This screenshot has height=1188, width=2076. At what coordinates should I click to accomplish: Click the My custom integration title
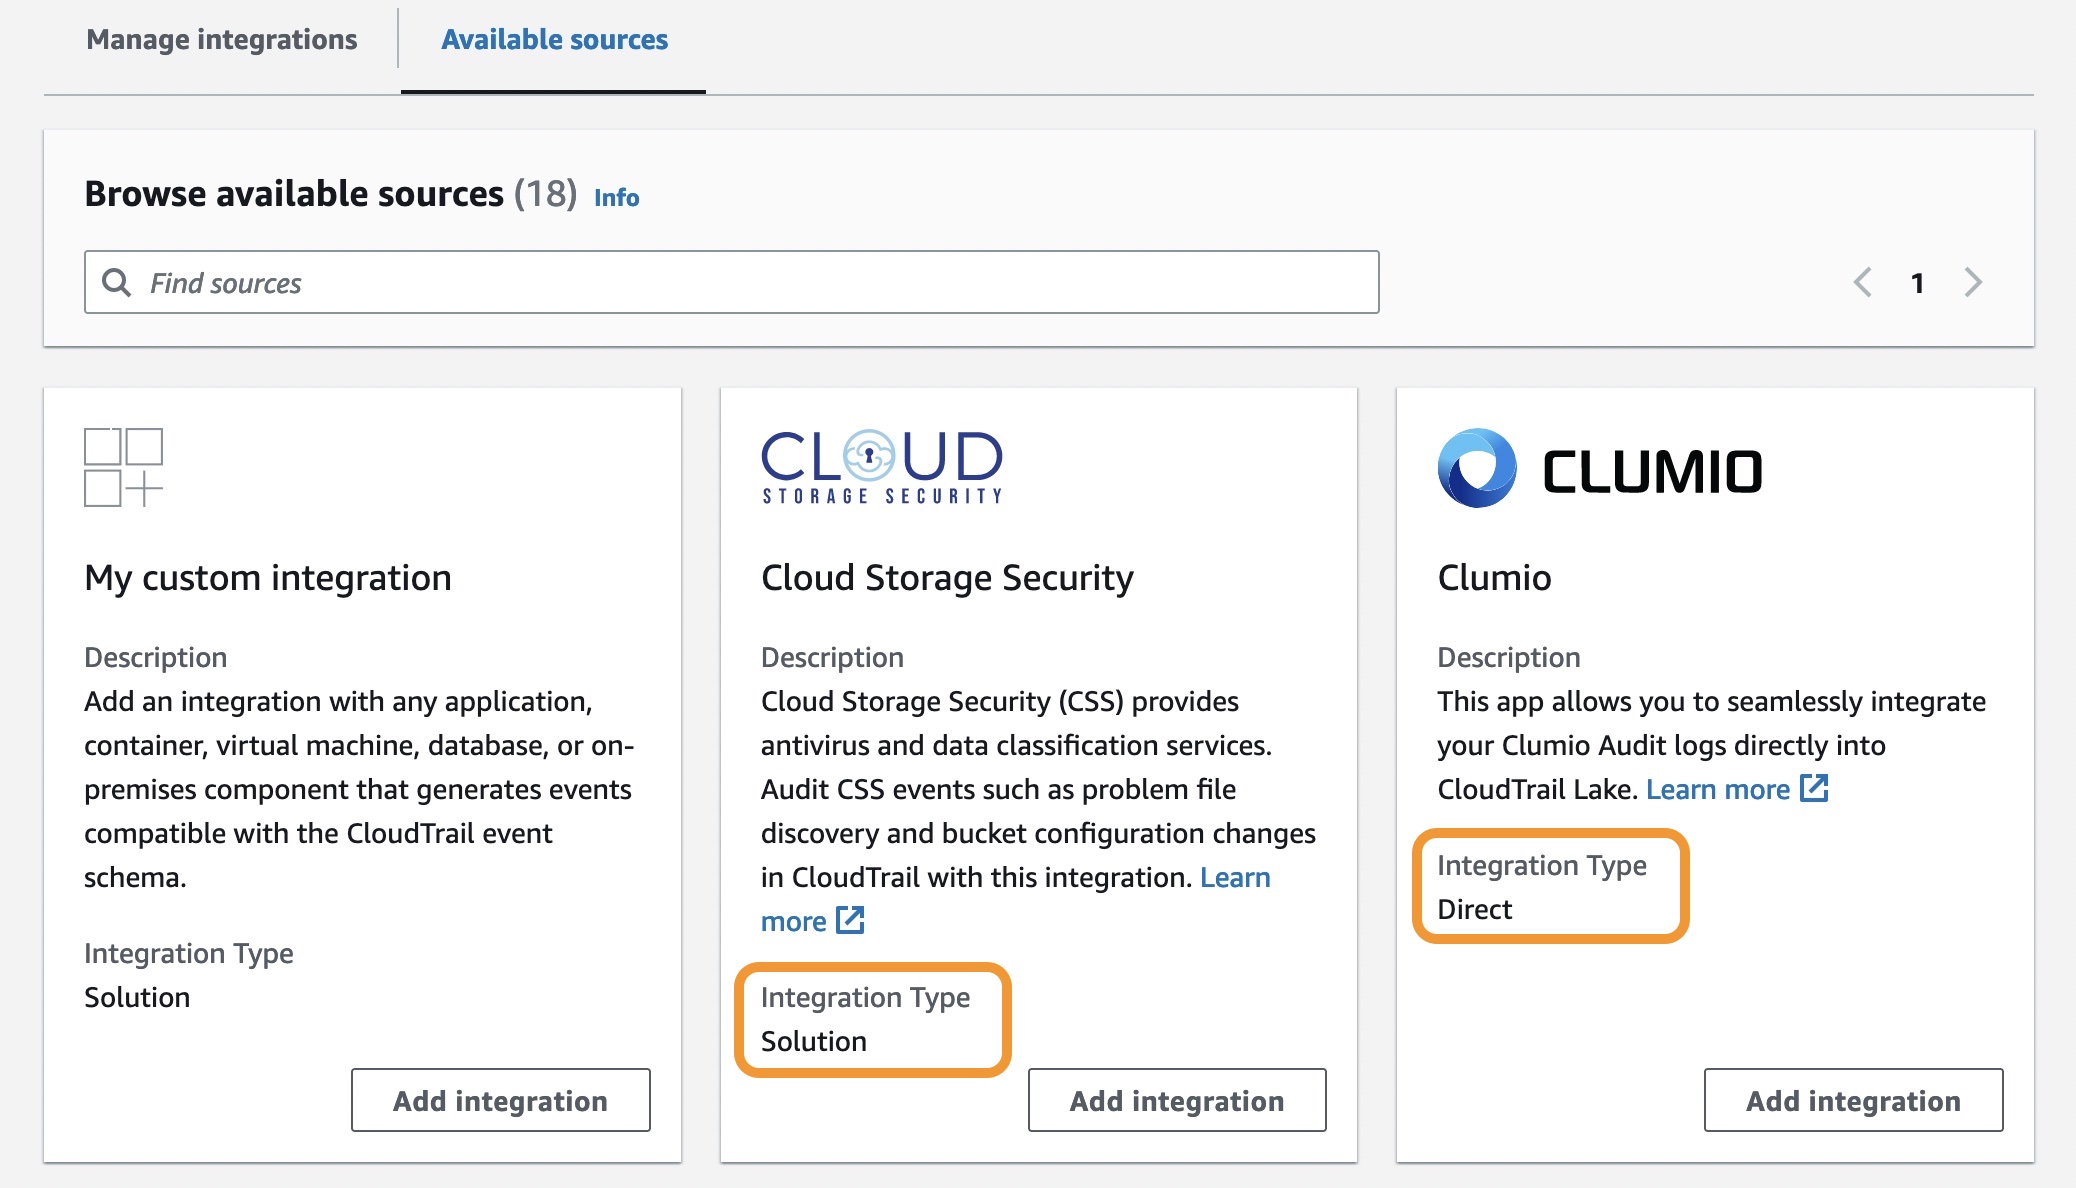(x=268, y=578)
